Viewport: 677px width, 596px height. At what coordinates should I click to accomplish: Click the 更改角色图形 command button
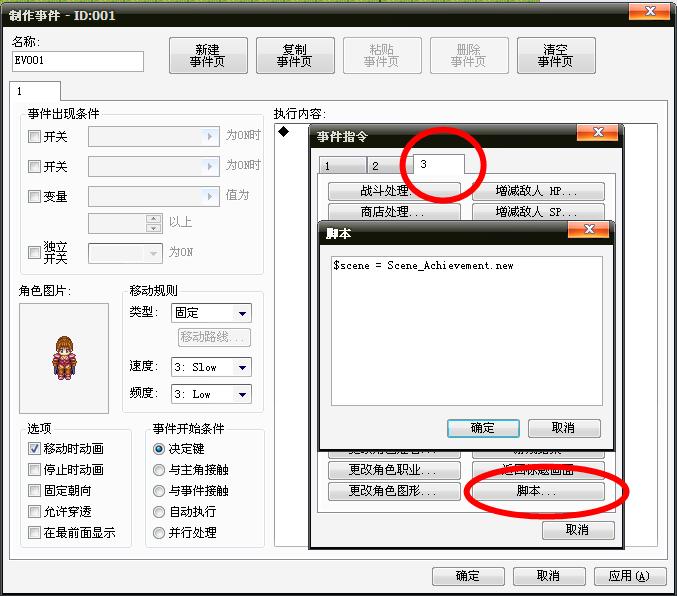pyautogui.click(x=394, y=491)
